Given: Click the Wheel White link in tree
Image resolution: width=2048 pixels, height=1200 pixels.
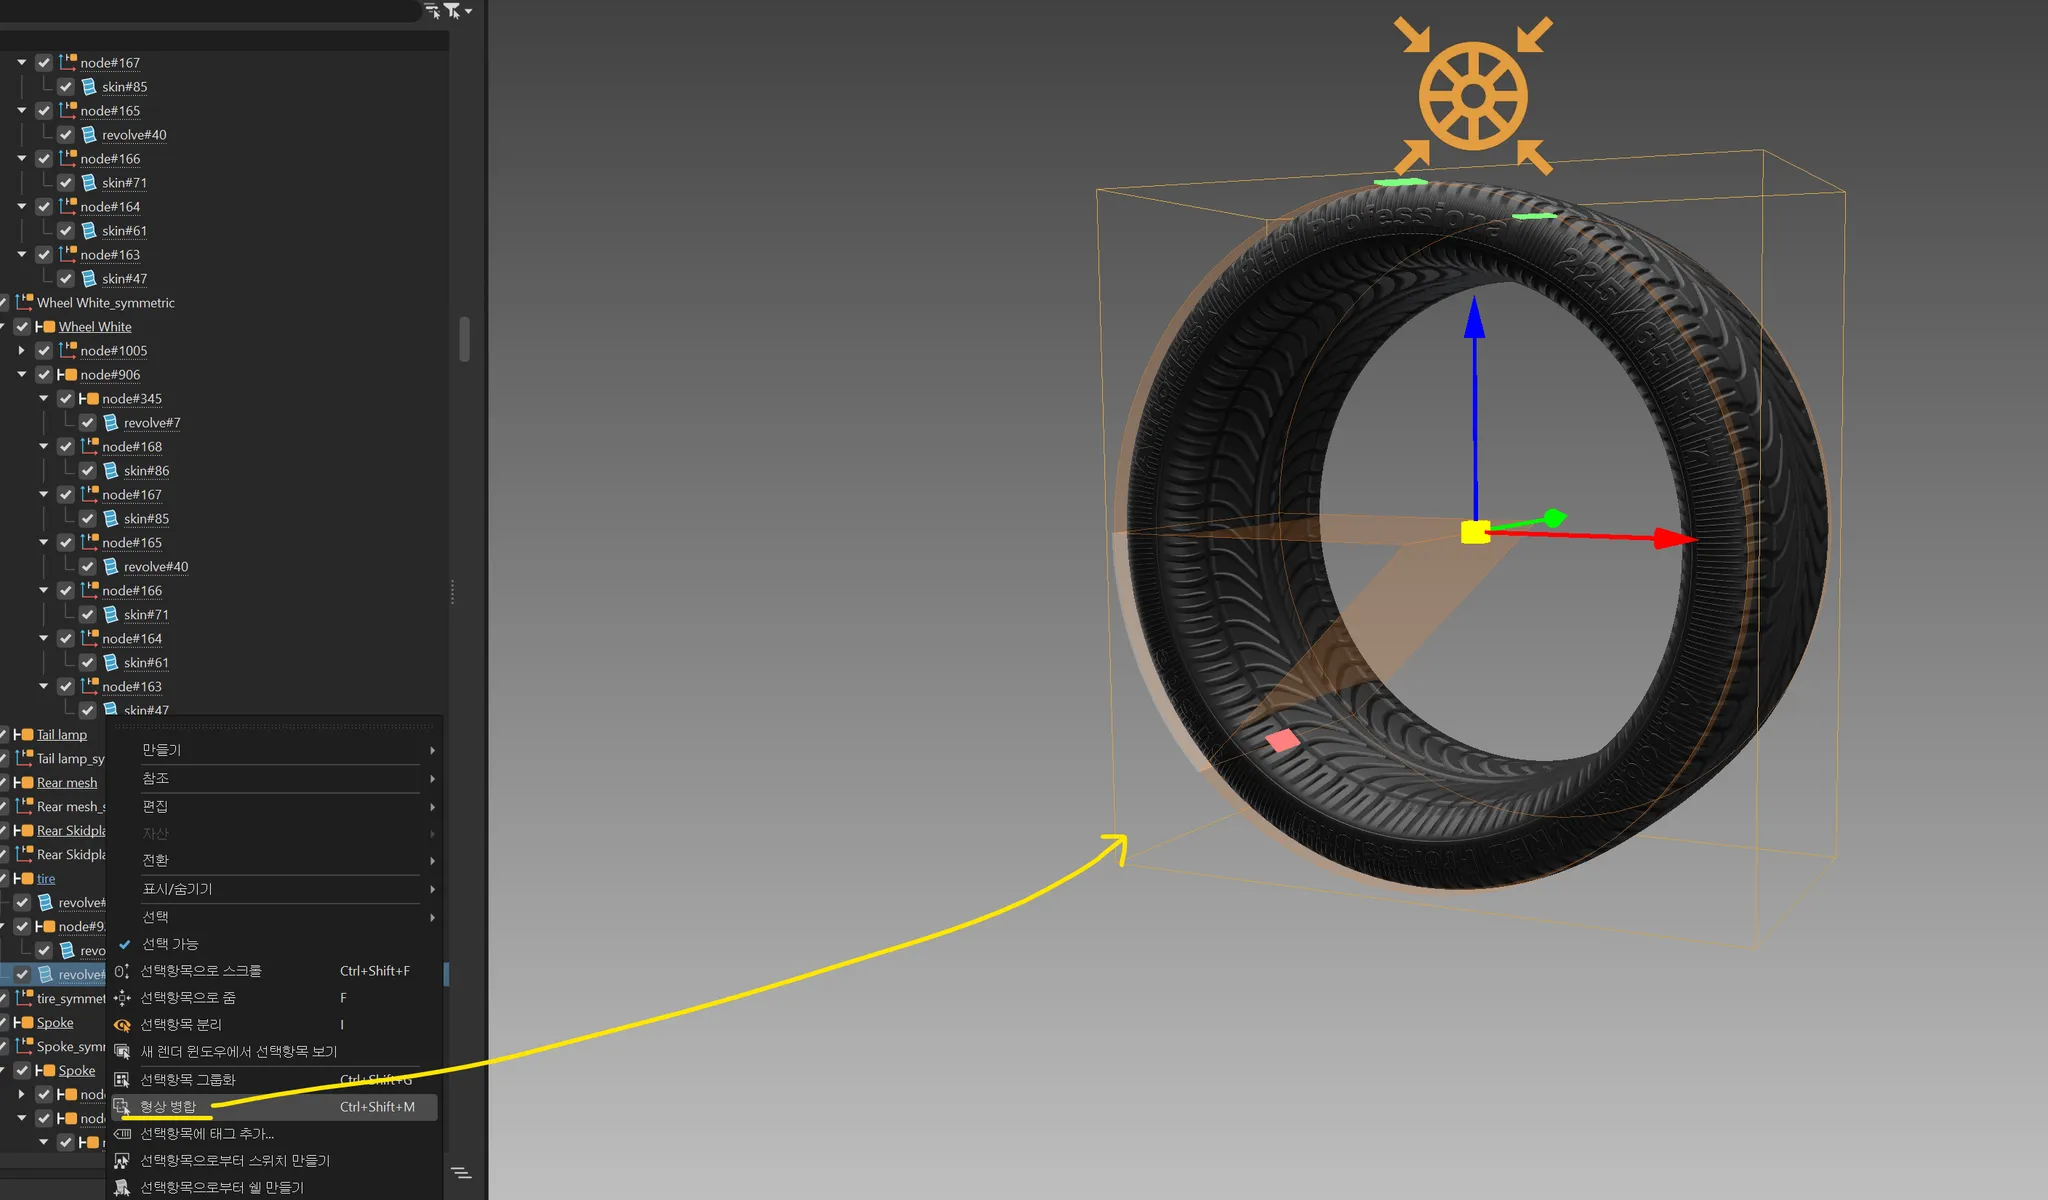Looking at the screenshot, I should click(95, 327).
